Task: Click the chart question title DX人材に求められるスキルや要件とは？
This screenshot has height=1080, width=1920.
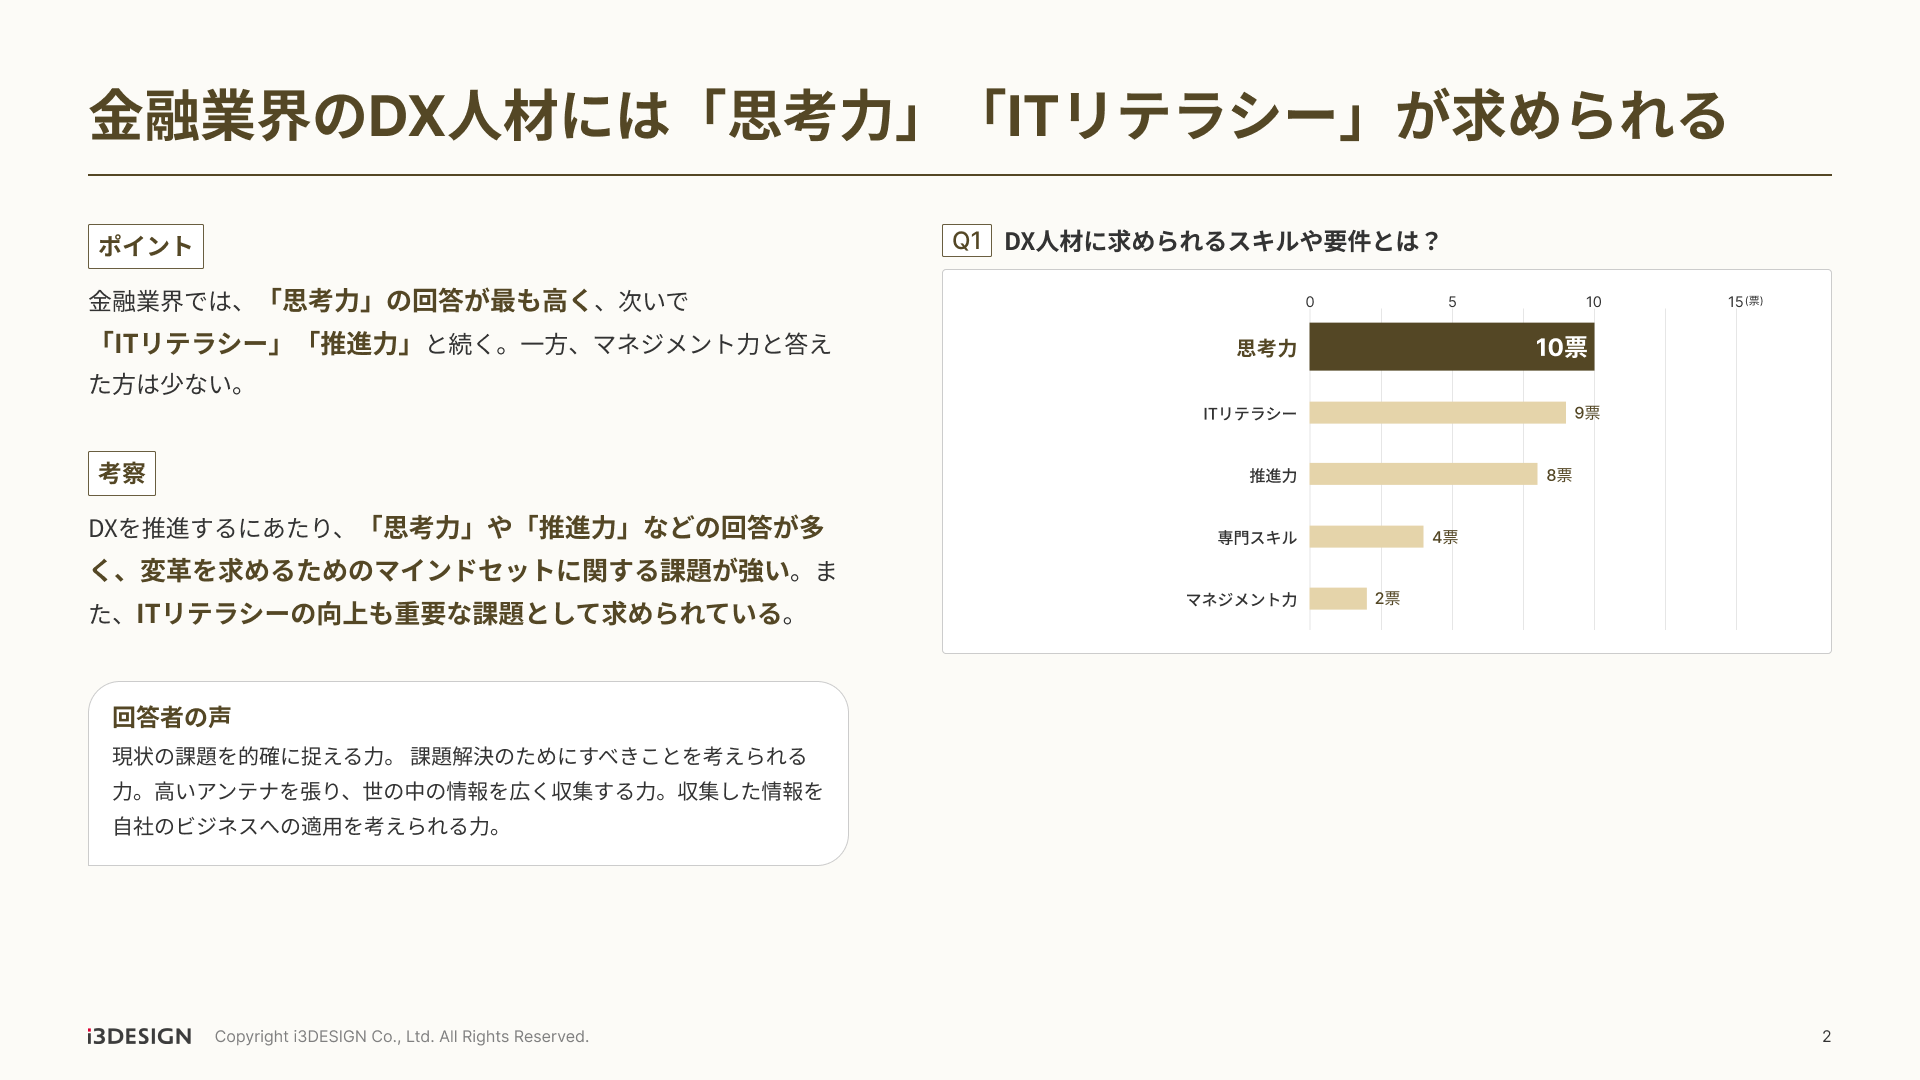Action: pyautogui.click(x=1221, y=241)
